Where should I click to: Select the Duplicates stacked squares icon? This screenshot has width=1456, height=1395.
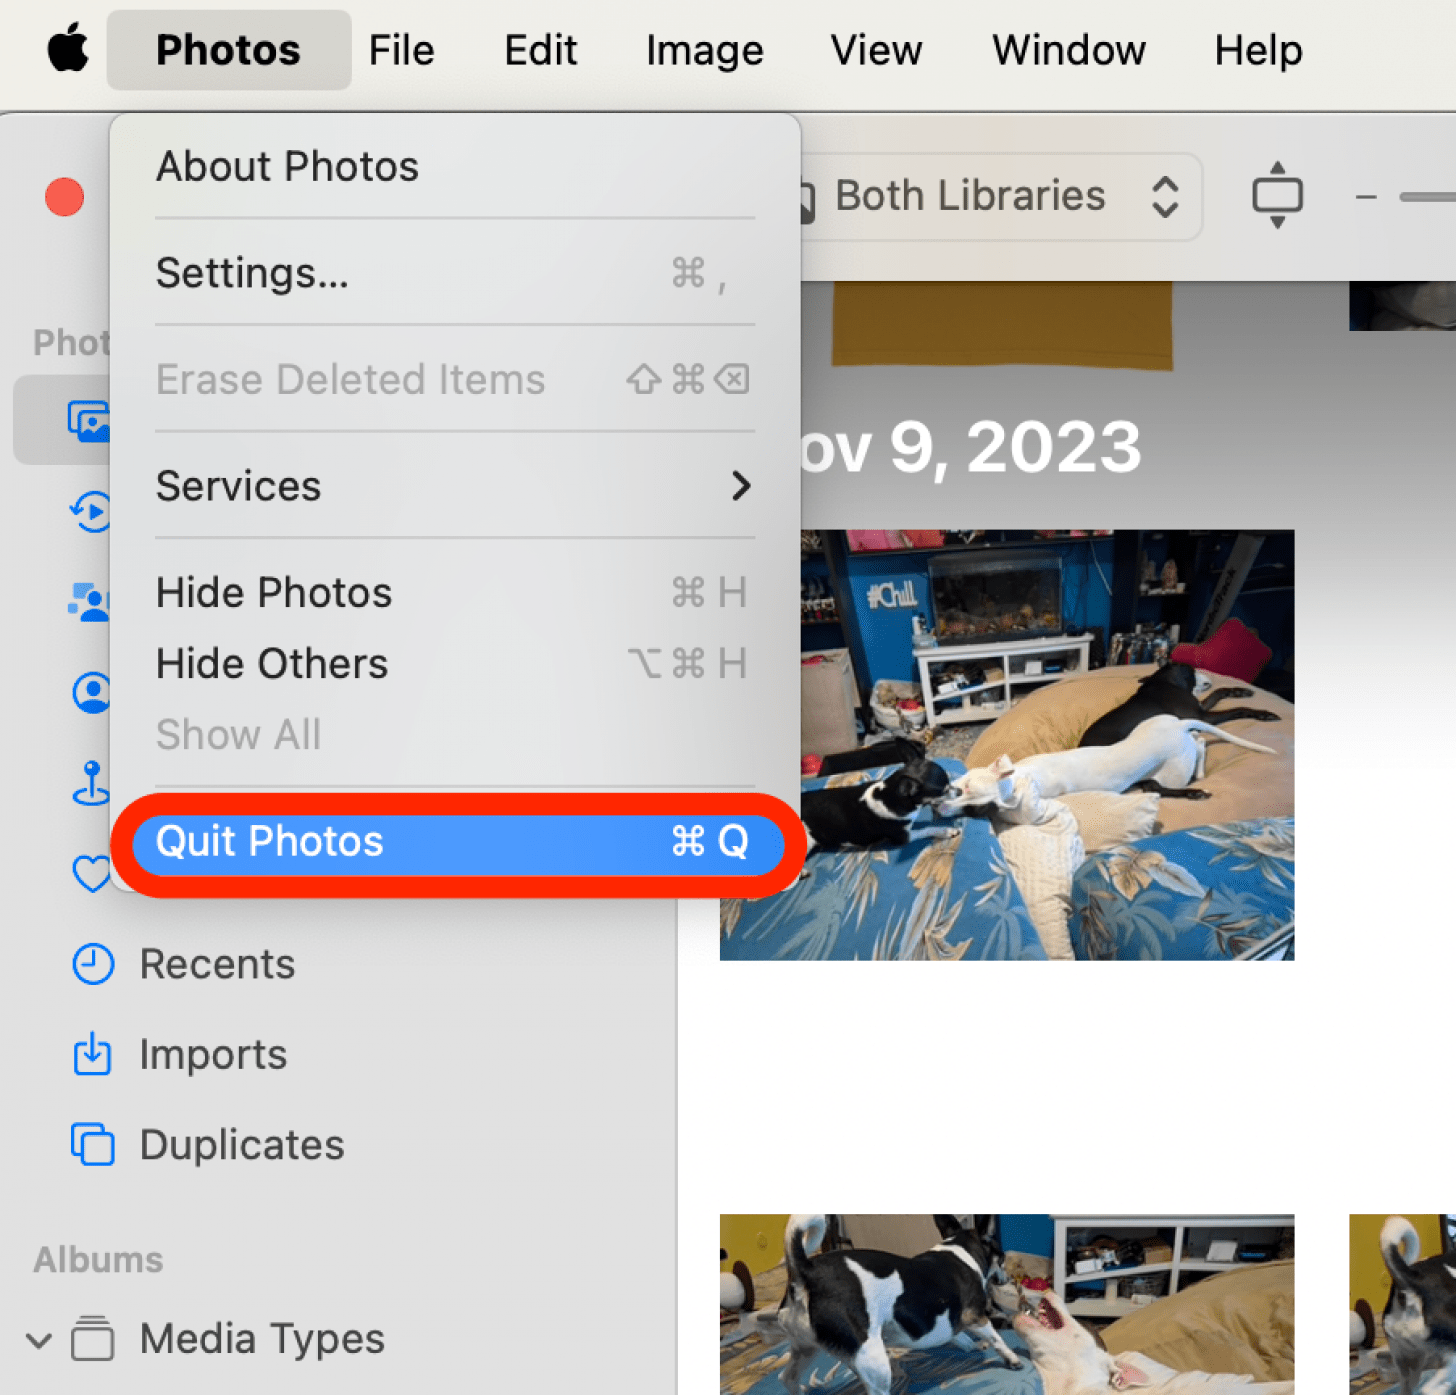coord(93,1144)
